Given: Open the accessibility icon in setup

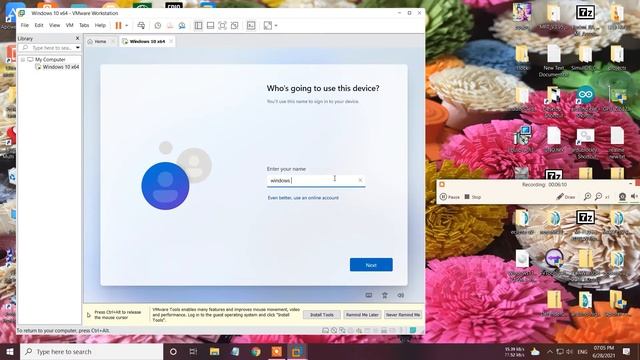Looking at the screenshot, I should [x=384, y=295].
